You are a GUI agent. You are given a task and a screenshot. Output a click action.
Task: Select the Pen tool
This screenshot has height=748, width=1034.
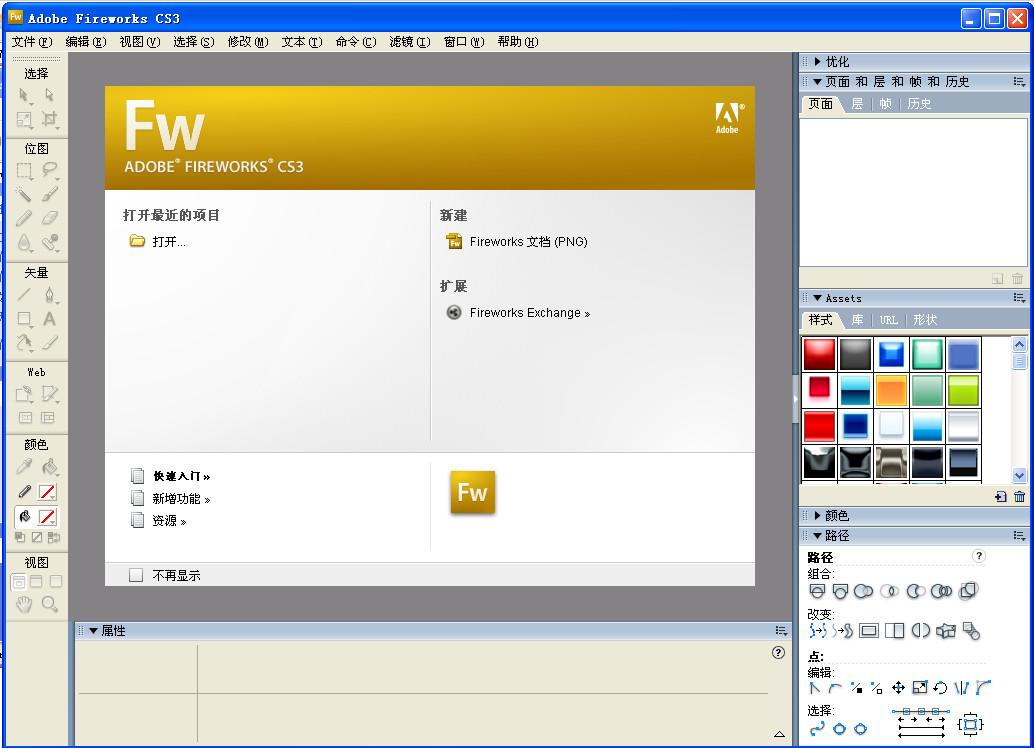tap(49, 294)
